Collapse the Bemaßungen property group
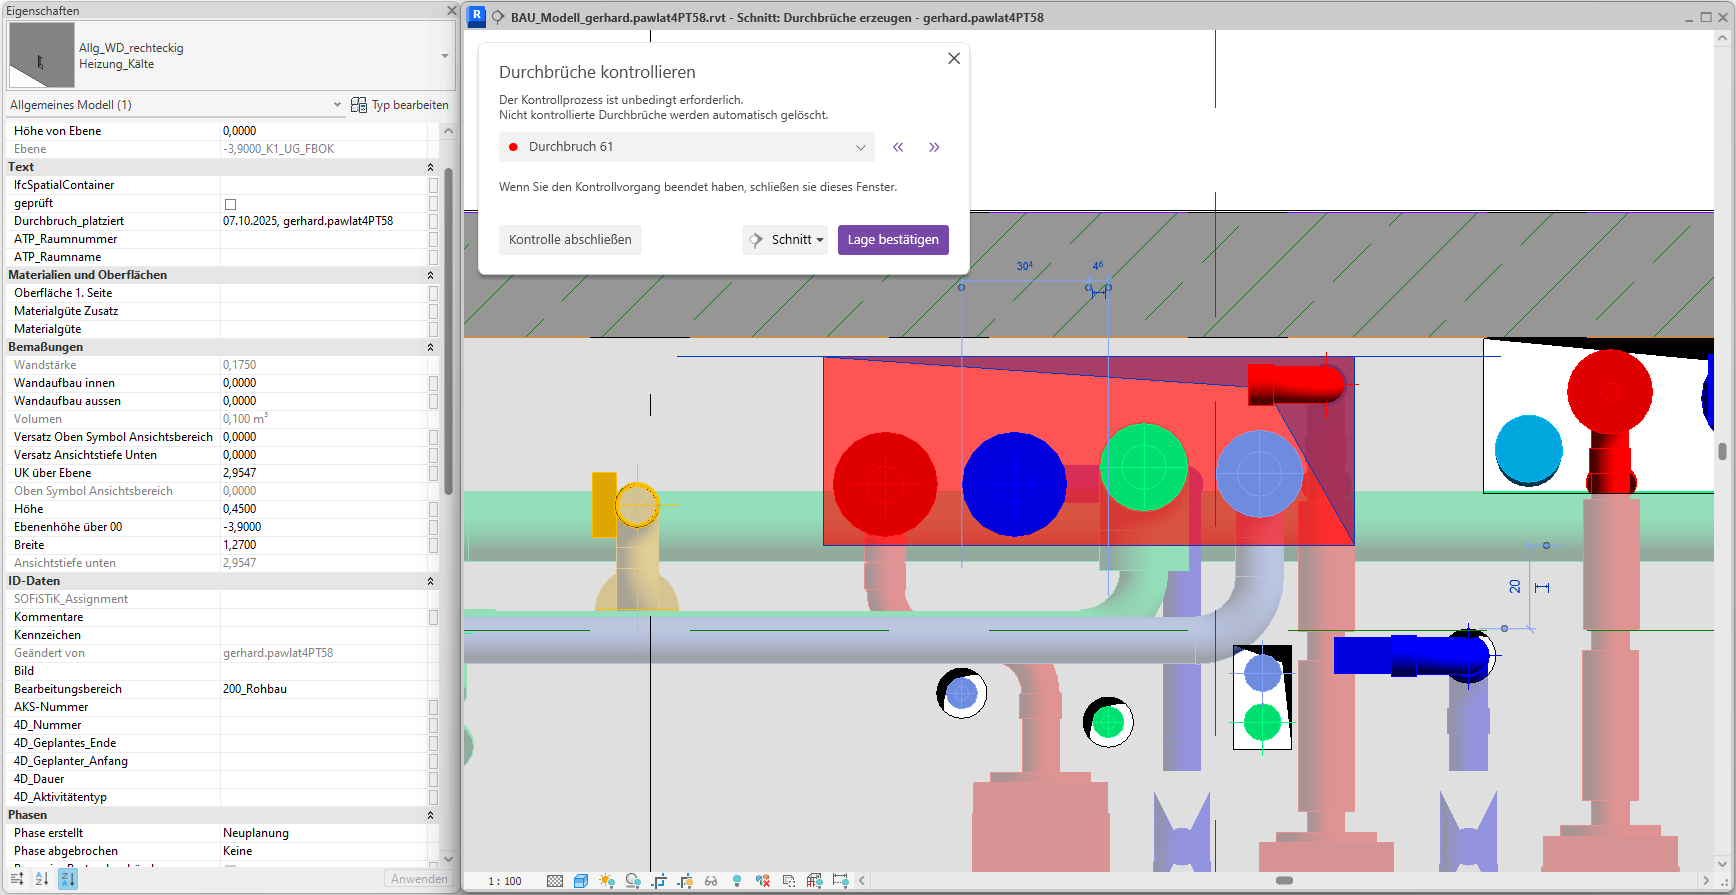This screenshot has height=895, width=1736. pyautogui.click(x=431, y=347)
